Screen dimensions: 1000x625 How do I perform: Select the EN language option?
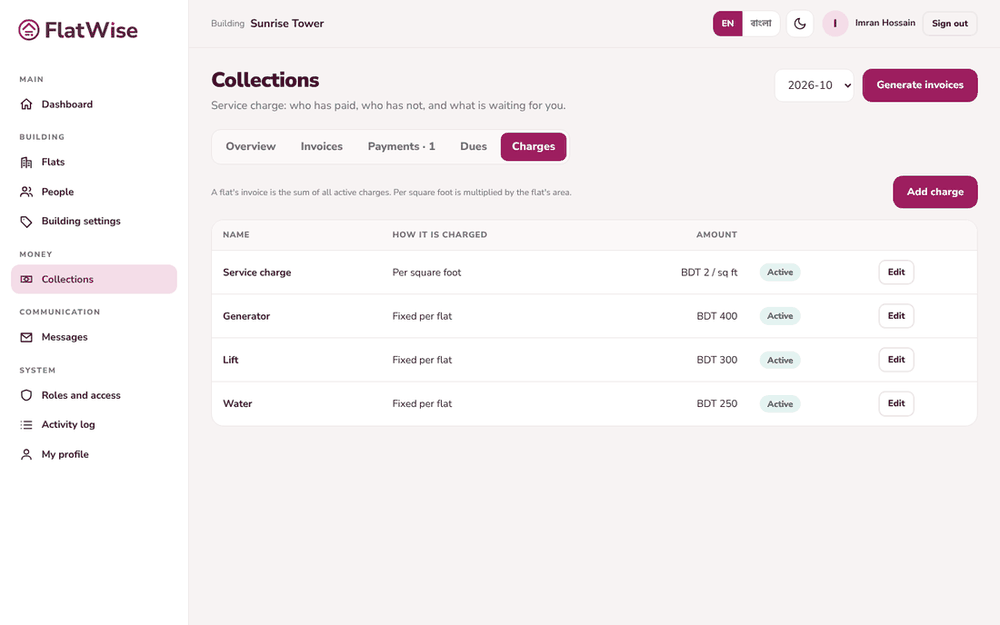tap(728, 24)
